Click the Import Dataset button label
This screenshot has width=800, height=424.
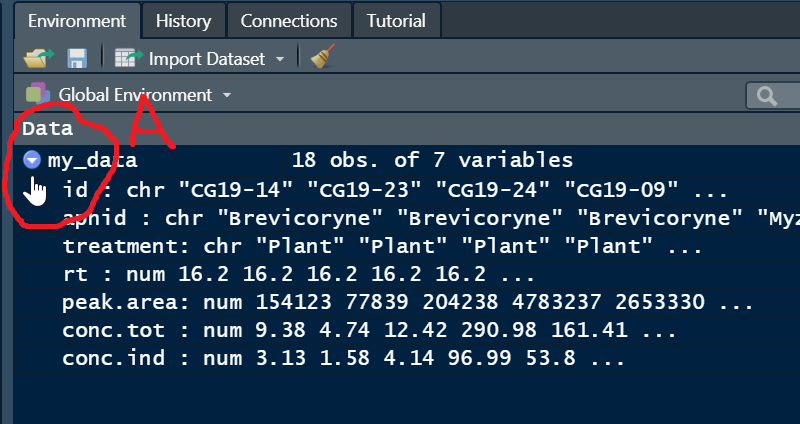click(207, 59)
